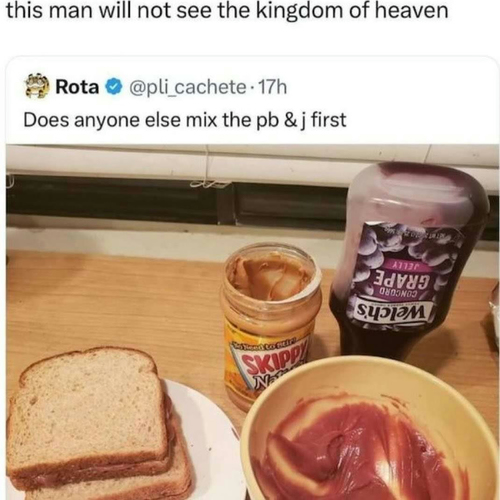
Task: Click the upside-down Welch's logo on the bottle
Action: [394, 311]
